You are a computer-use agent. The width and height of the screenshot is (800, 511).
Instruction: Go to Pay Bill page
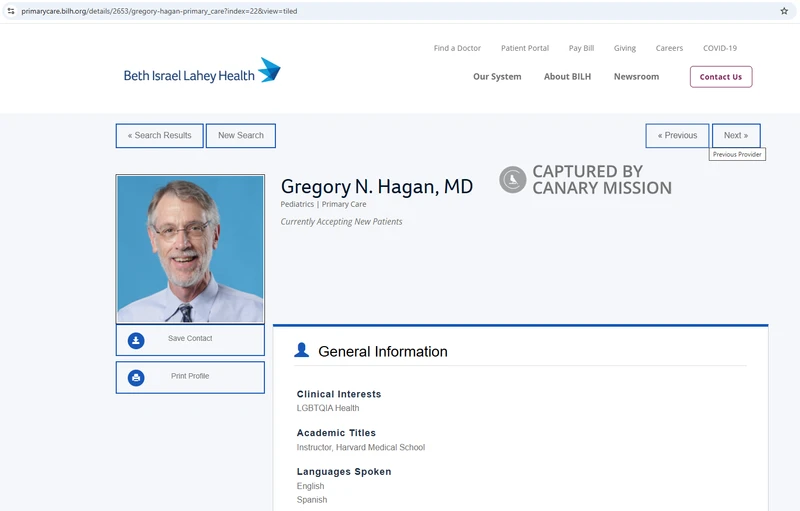582,48
